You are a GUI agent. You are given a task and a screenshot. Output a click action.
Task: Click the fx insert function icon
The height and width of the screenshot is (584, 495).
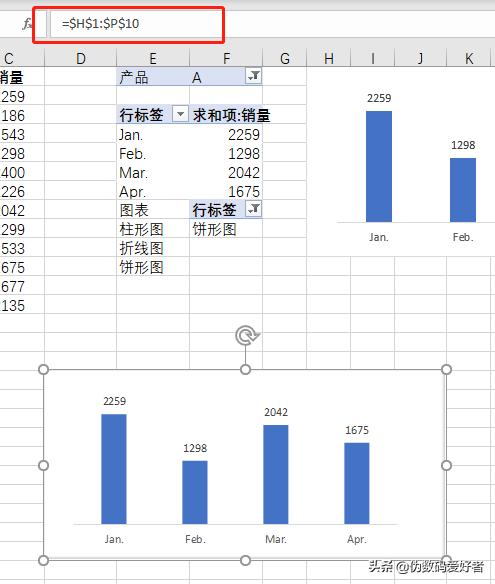pos(27,24)
